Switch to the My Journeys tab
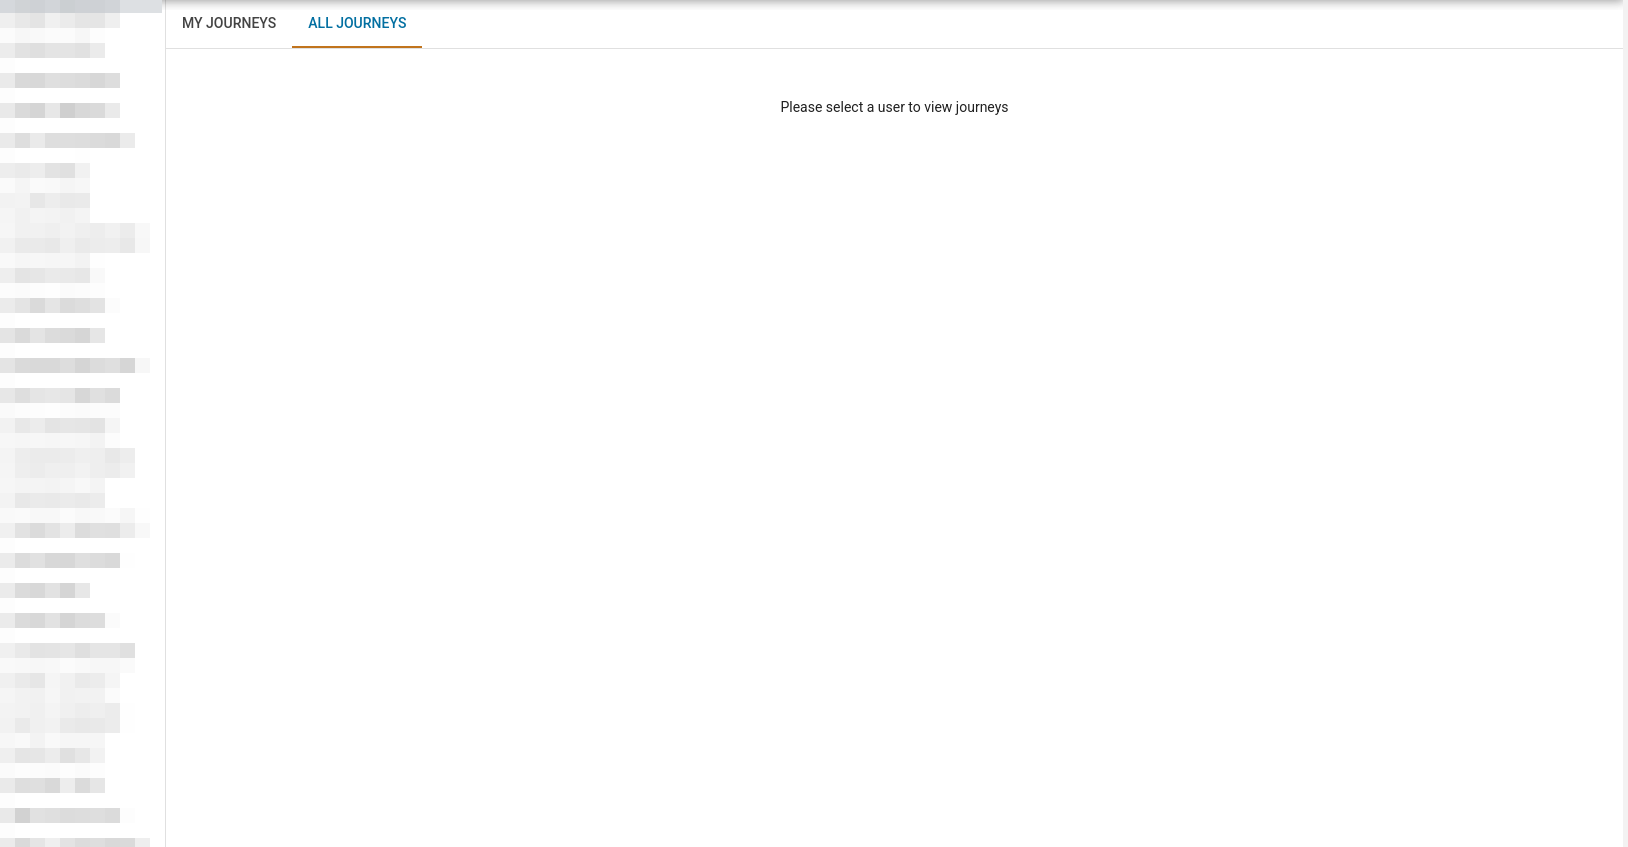This screenshot has height=847, width=1628. coord(229,23)
